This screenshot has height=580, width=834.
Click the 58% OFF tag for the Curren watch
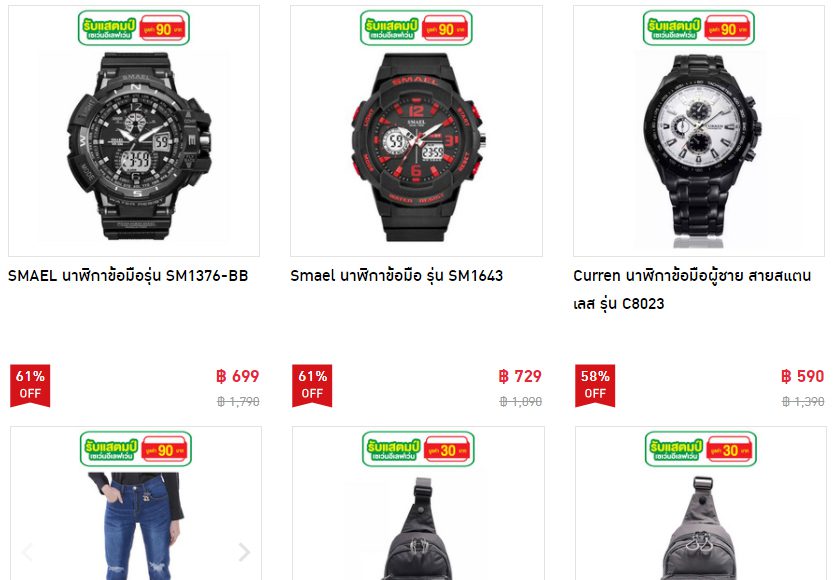point(595,386)
